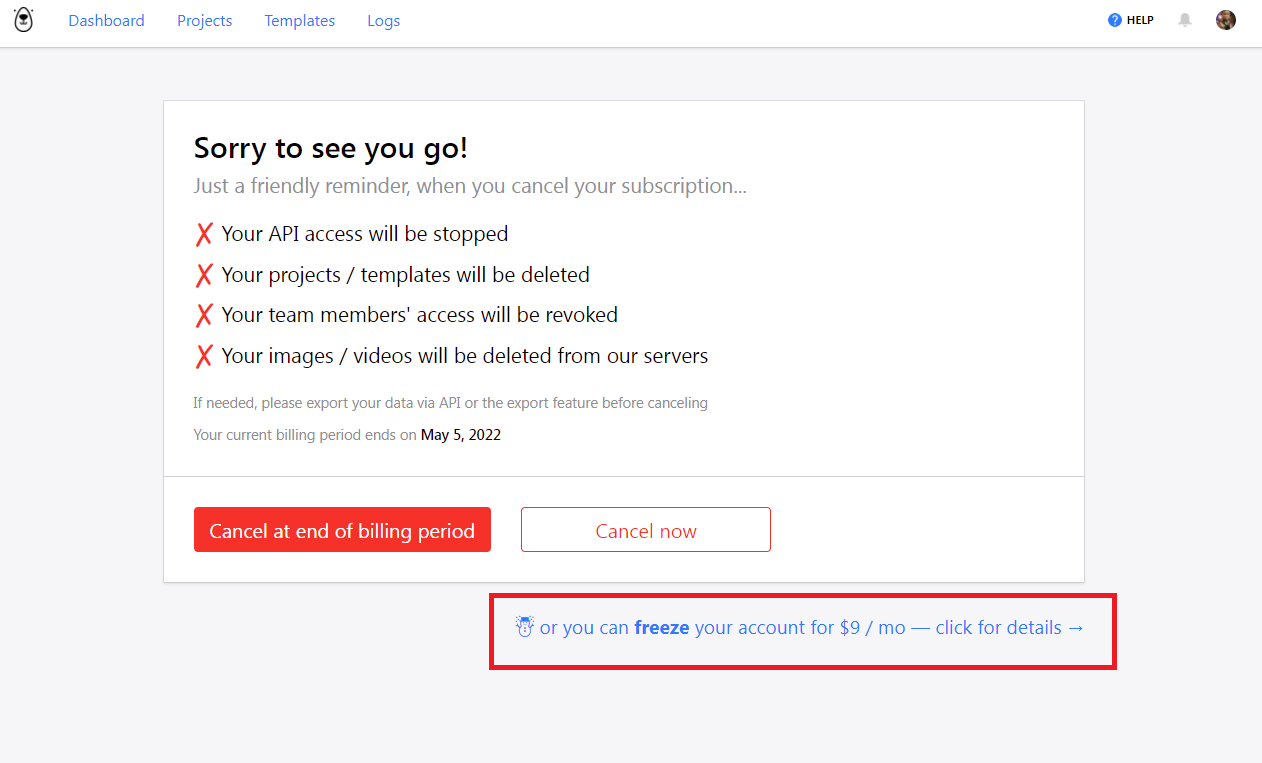The height and width of the screenshot is (763, 1262).
Task: Go to the Projects section
Action: pos(204,21)
